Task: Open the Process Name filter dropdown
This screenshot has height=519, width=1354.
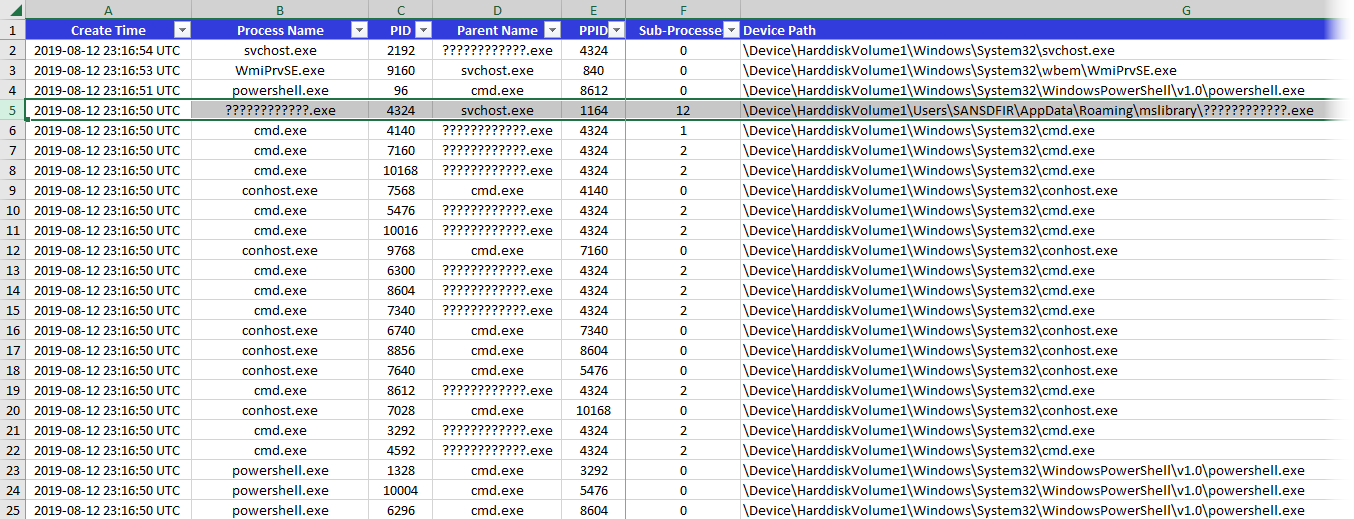Action: tap(359, 30)
